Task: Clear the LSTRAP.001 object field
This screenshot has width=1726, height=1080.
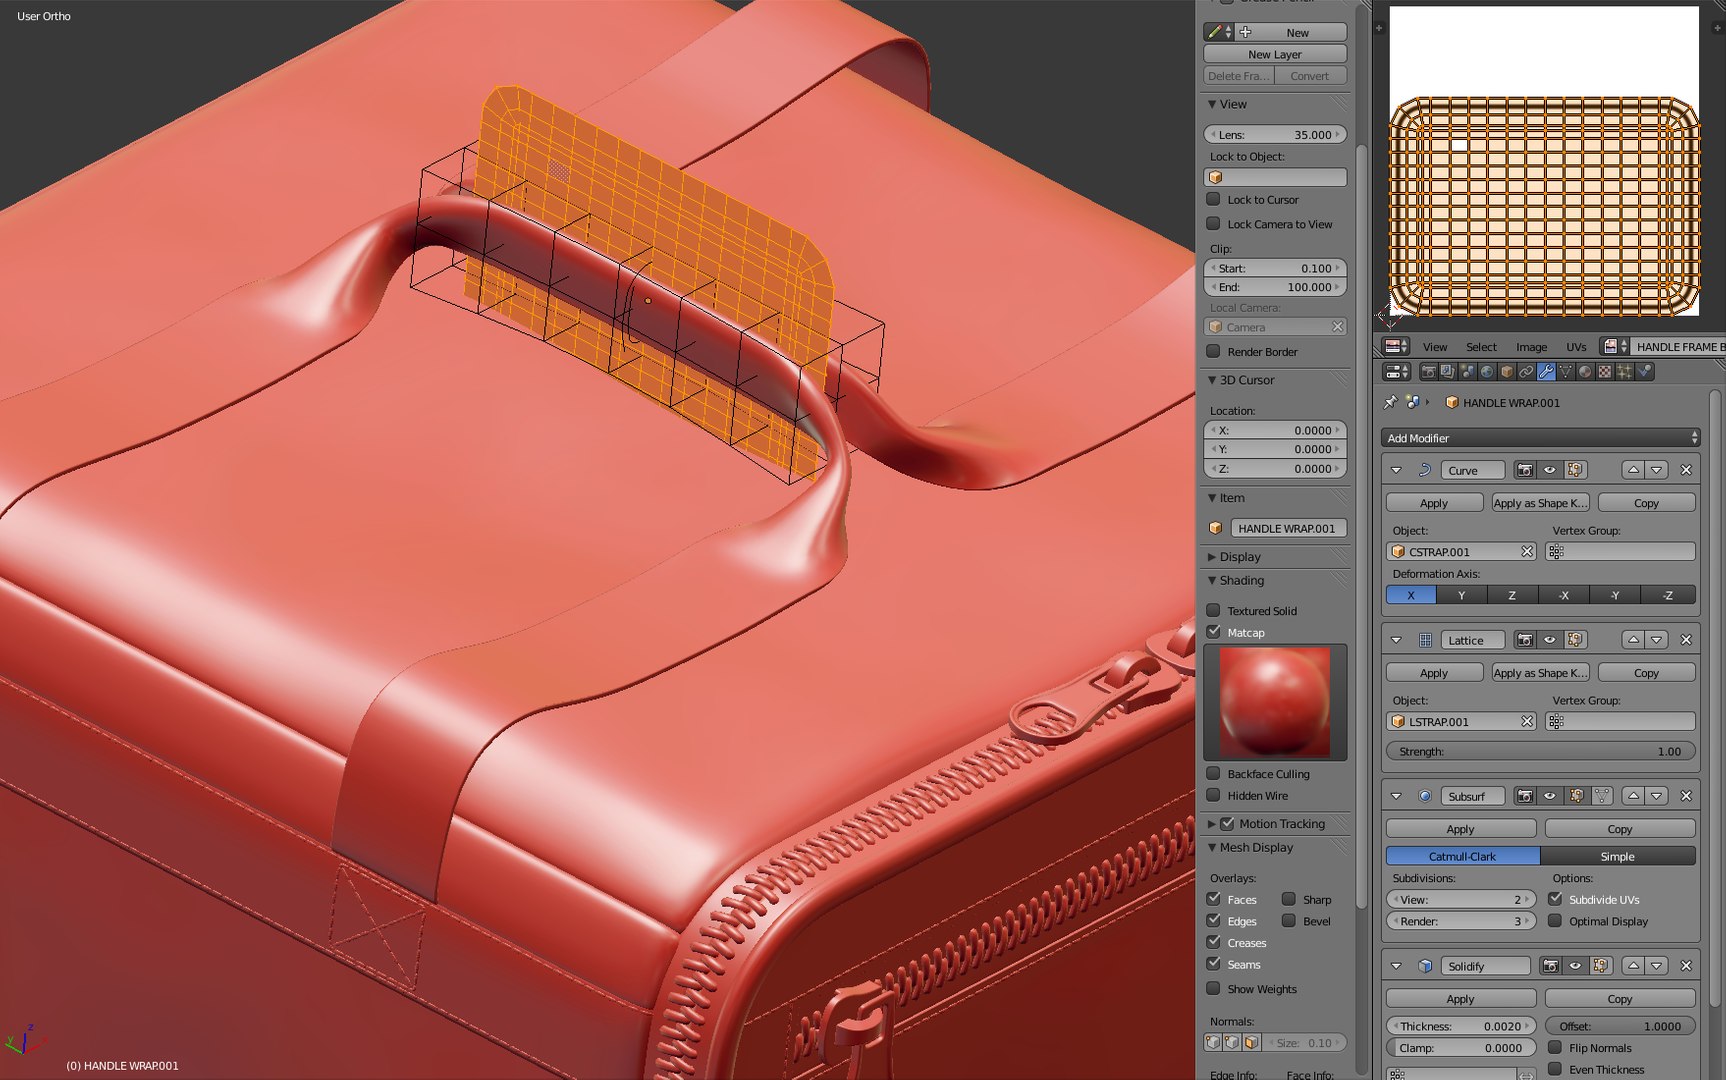Action: [x=1527, y=722]
